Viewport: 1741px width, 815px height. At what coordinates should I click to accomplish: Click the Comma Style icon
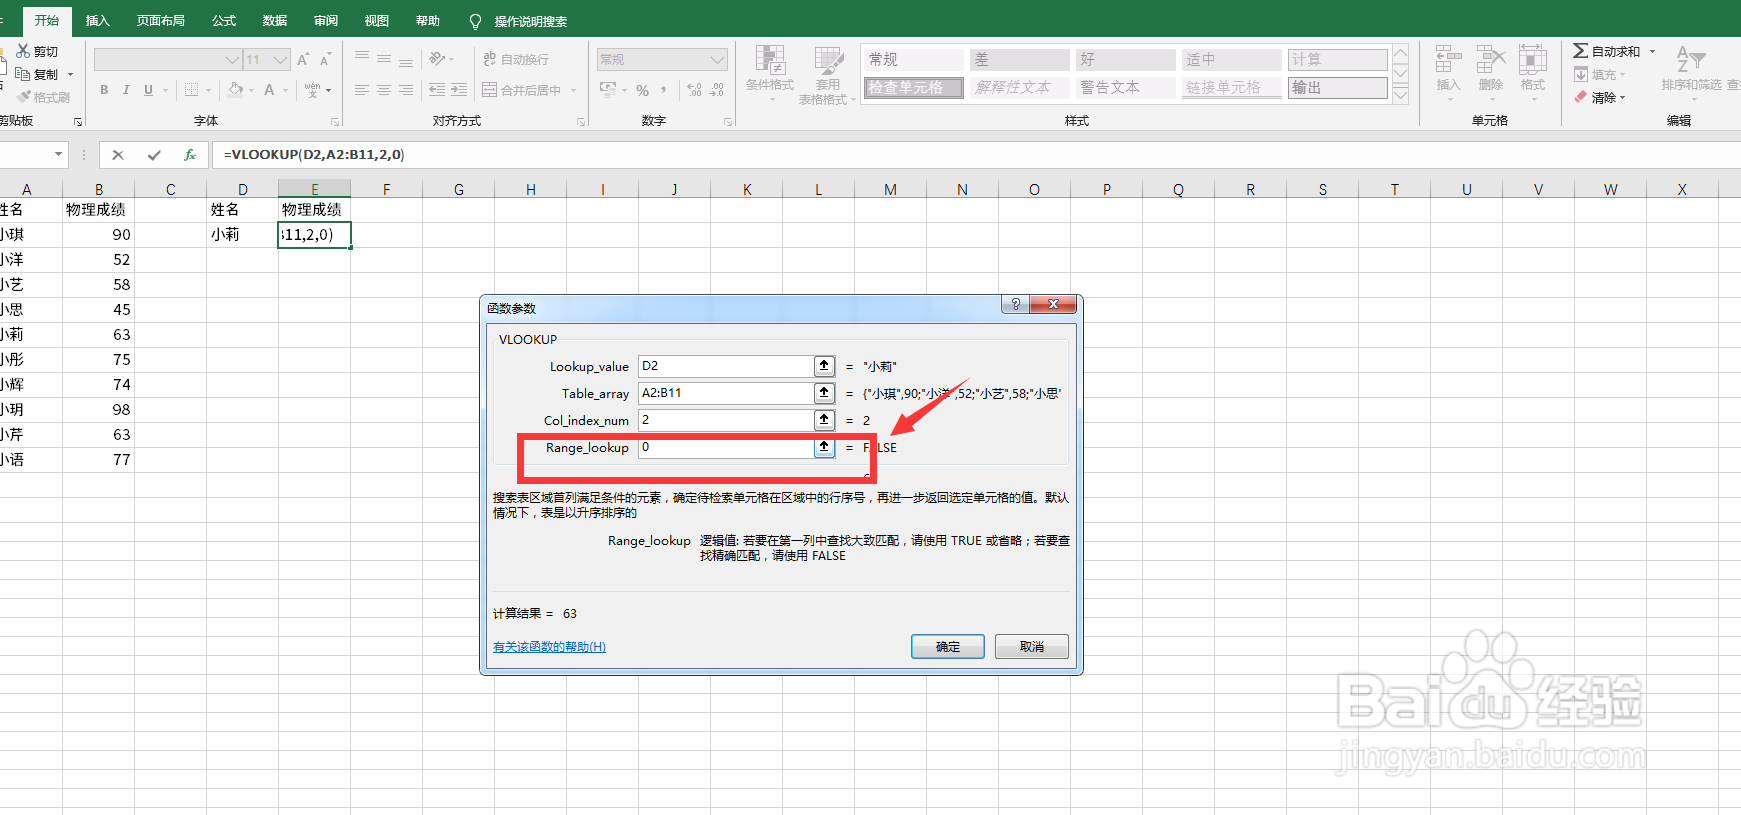tap(664, 90)
